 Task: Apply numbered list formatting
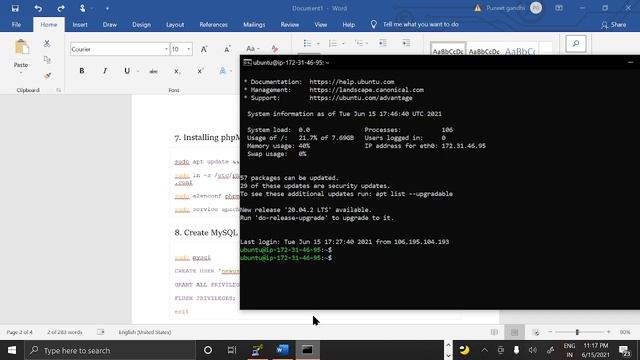(x=333, y=43)
